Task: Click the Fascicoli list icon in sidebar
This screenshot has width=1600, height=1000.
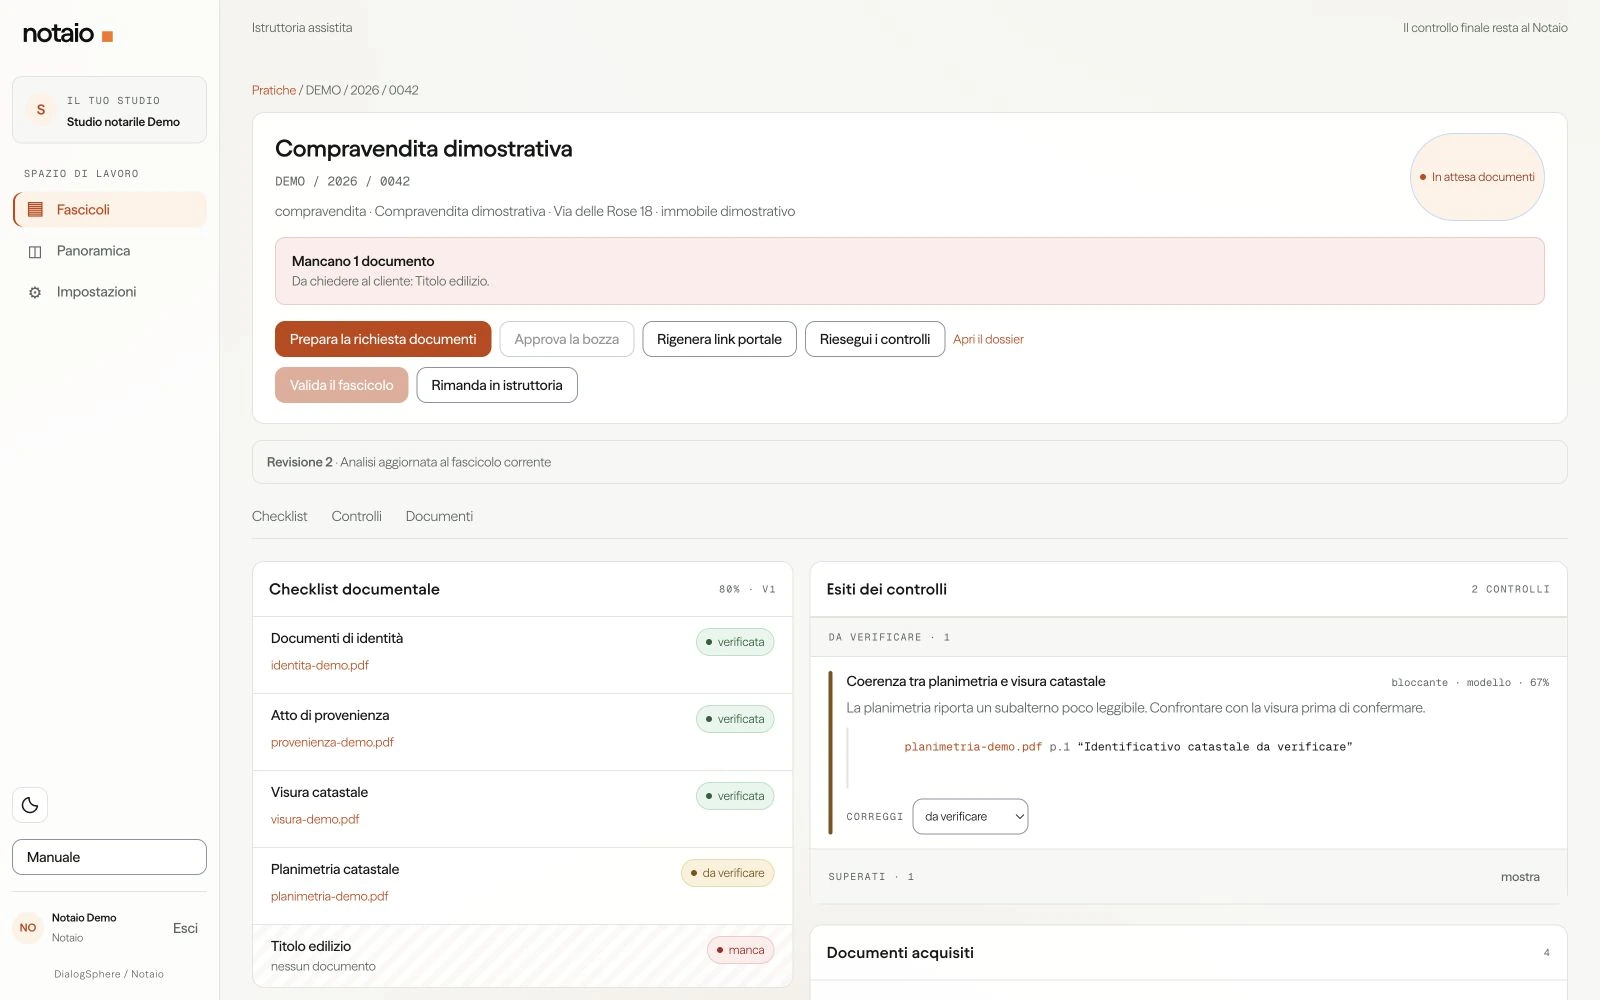Action: click(x=35, y=210)
